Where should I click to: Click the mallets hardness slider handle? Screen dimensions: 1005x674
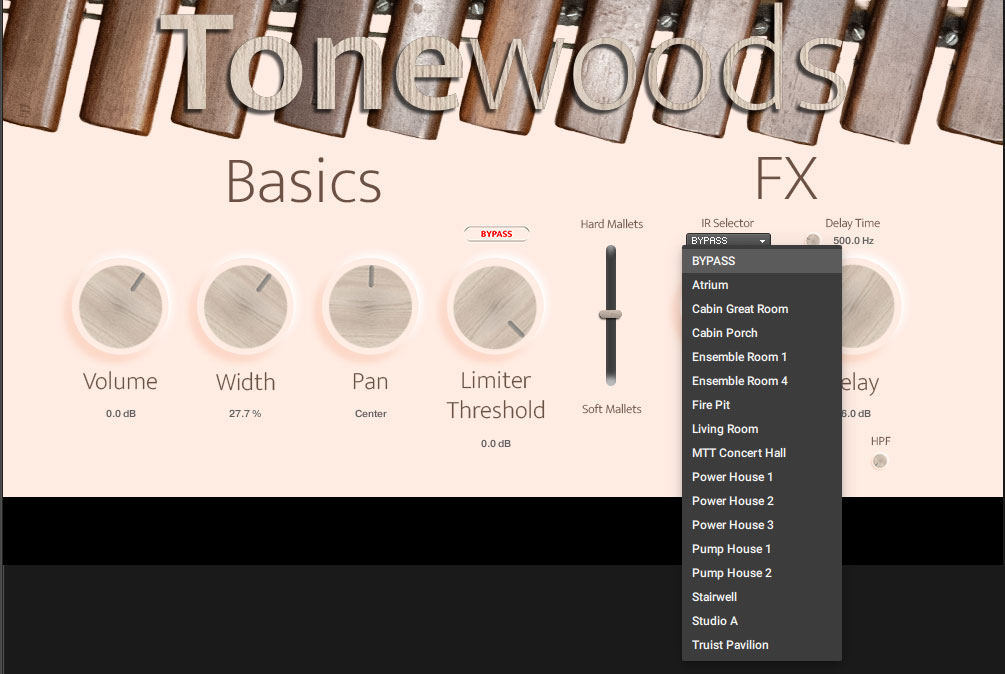(x=610, y=314)
